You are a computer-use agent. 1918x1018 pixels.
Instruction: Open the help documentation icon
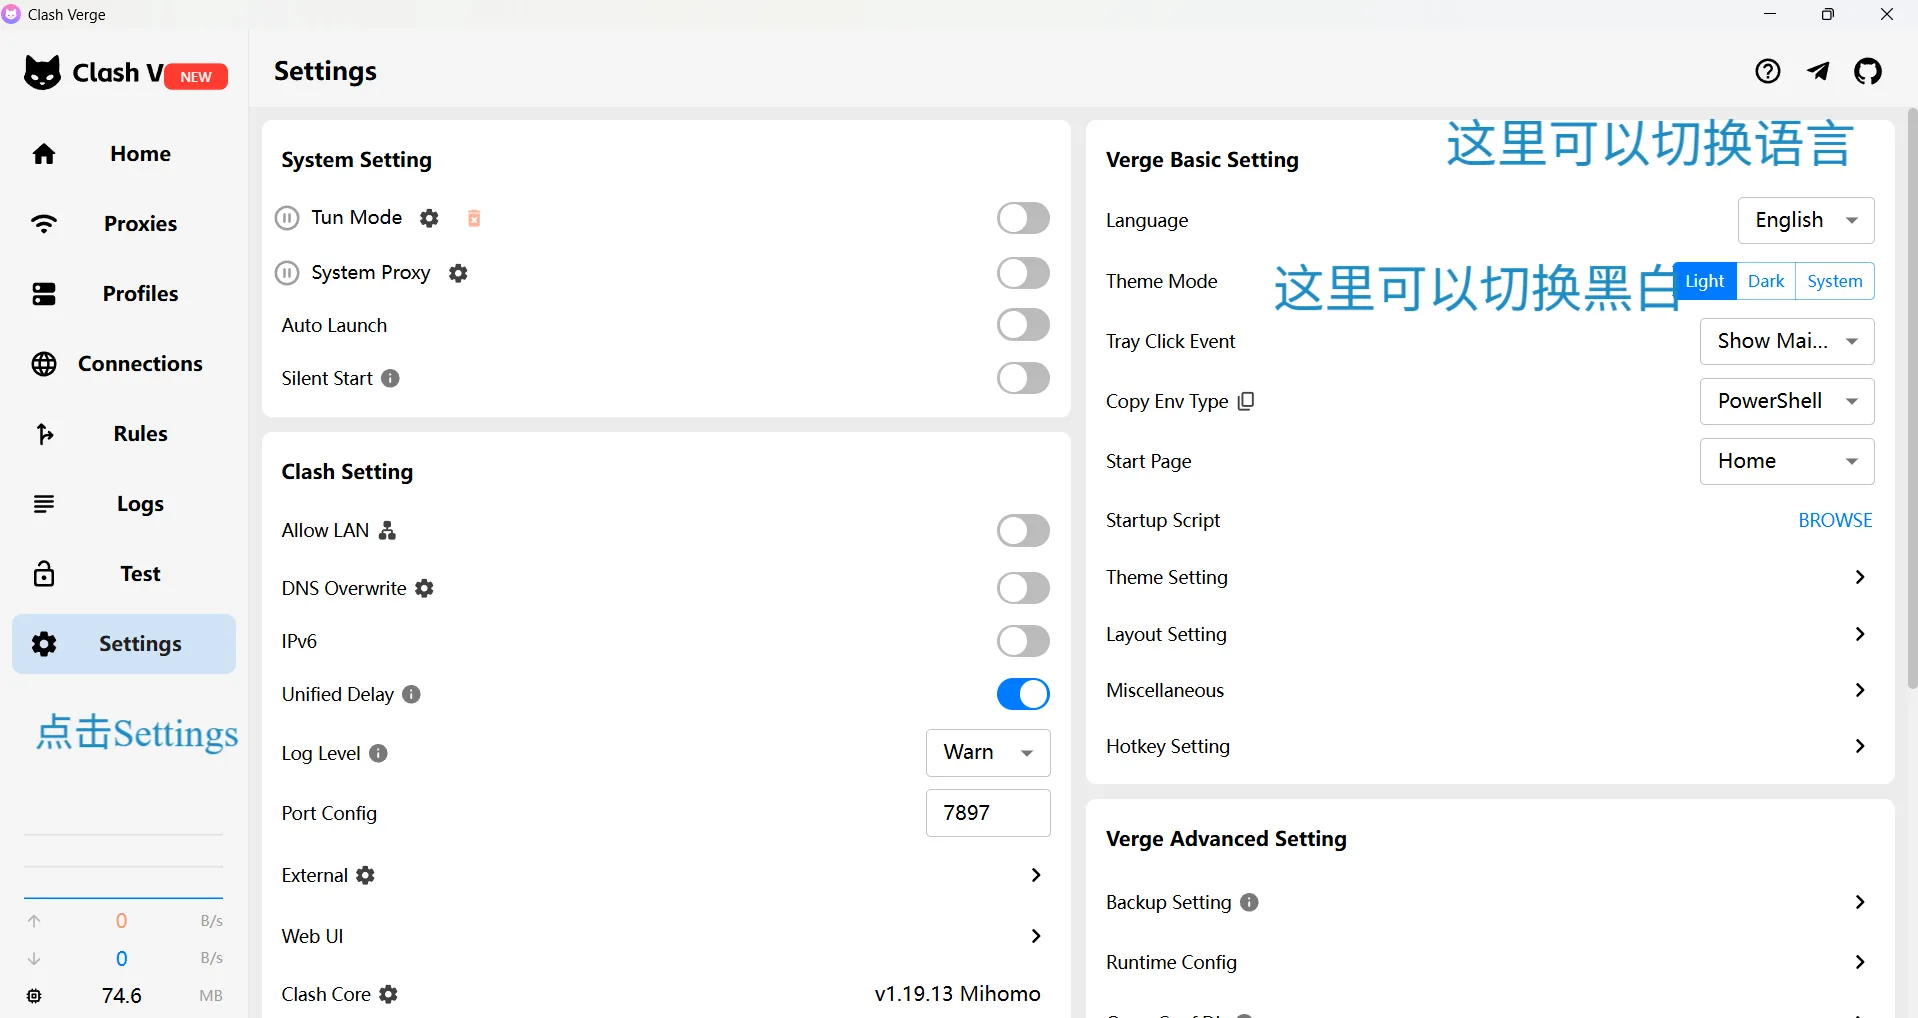(x=1767, y=71)
